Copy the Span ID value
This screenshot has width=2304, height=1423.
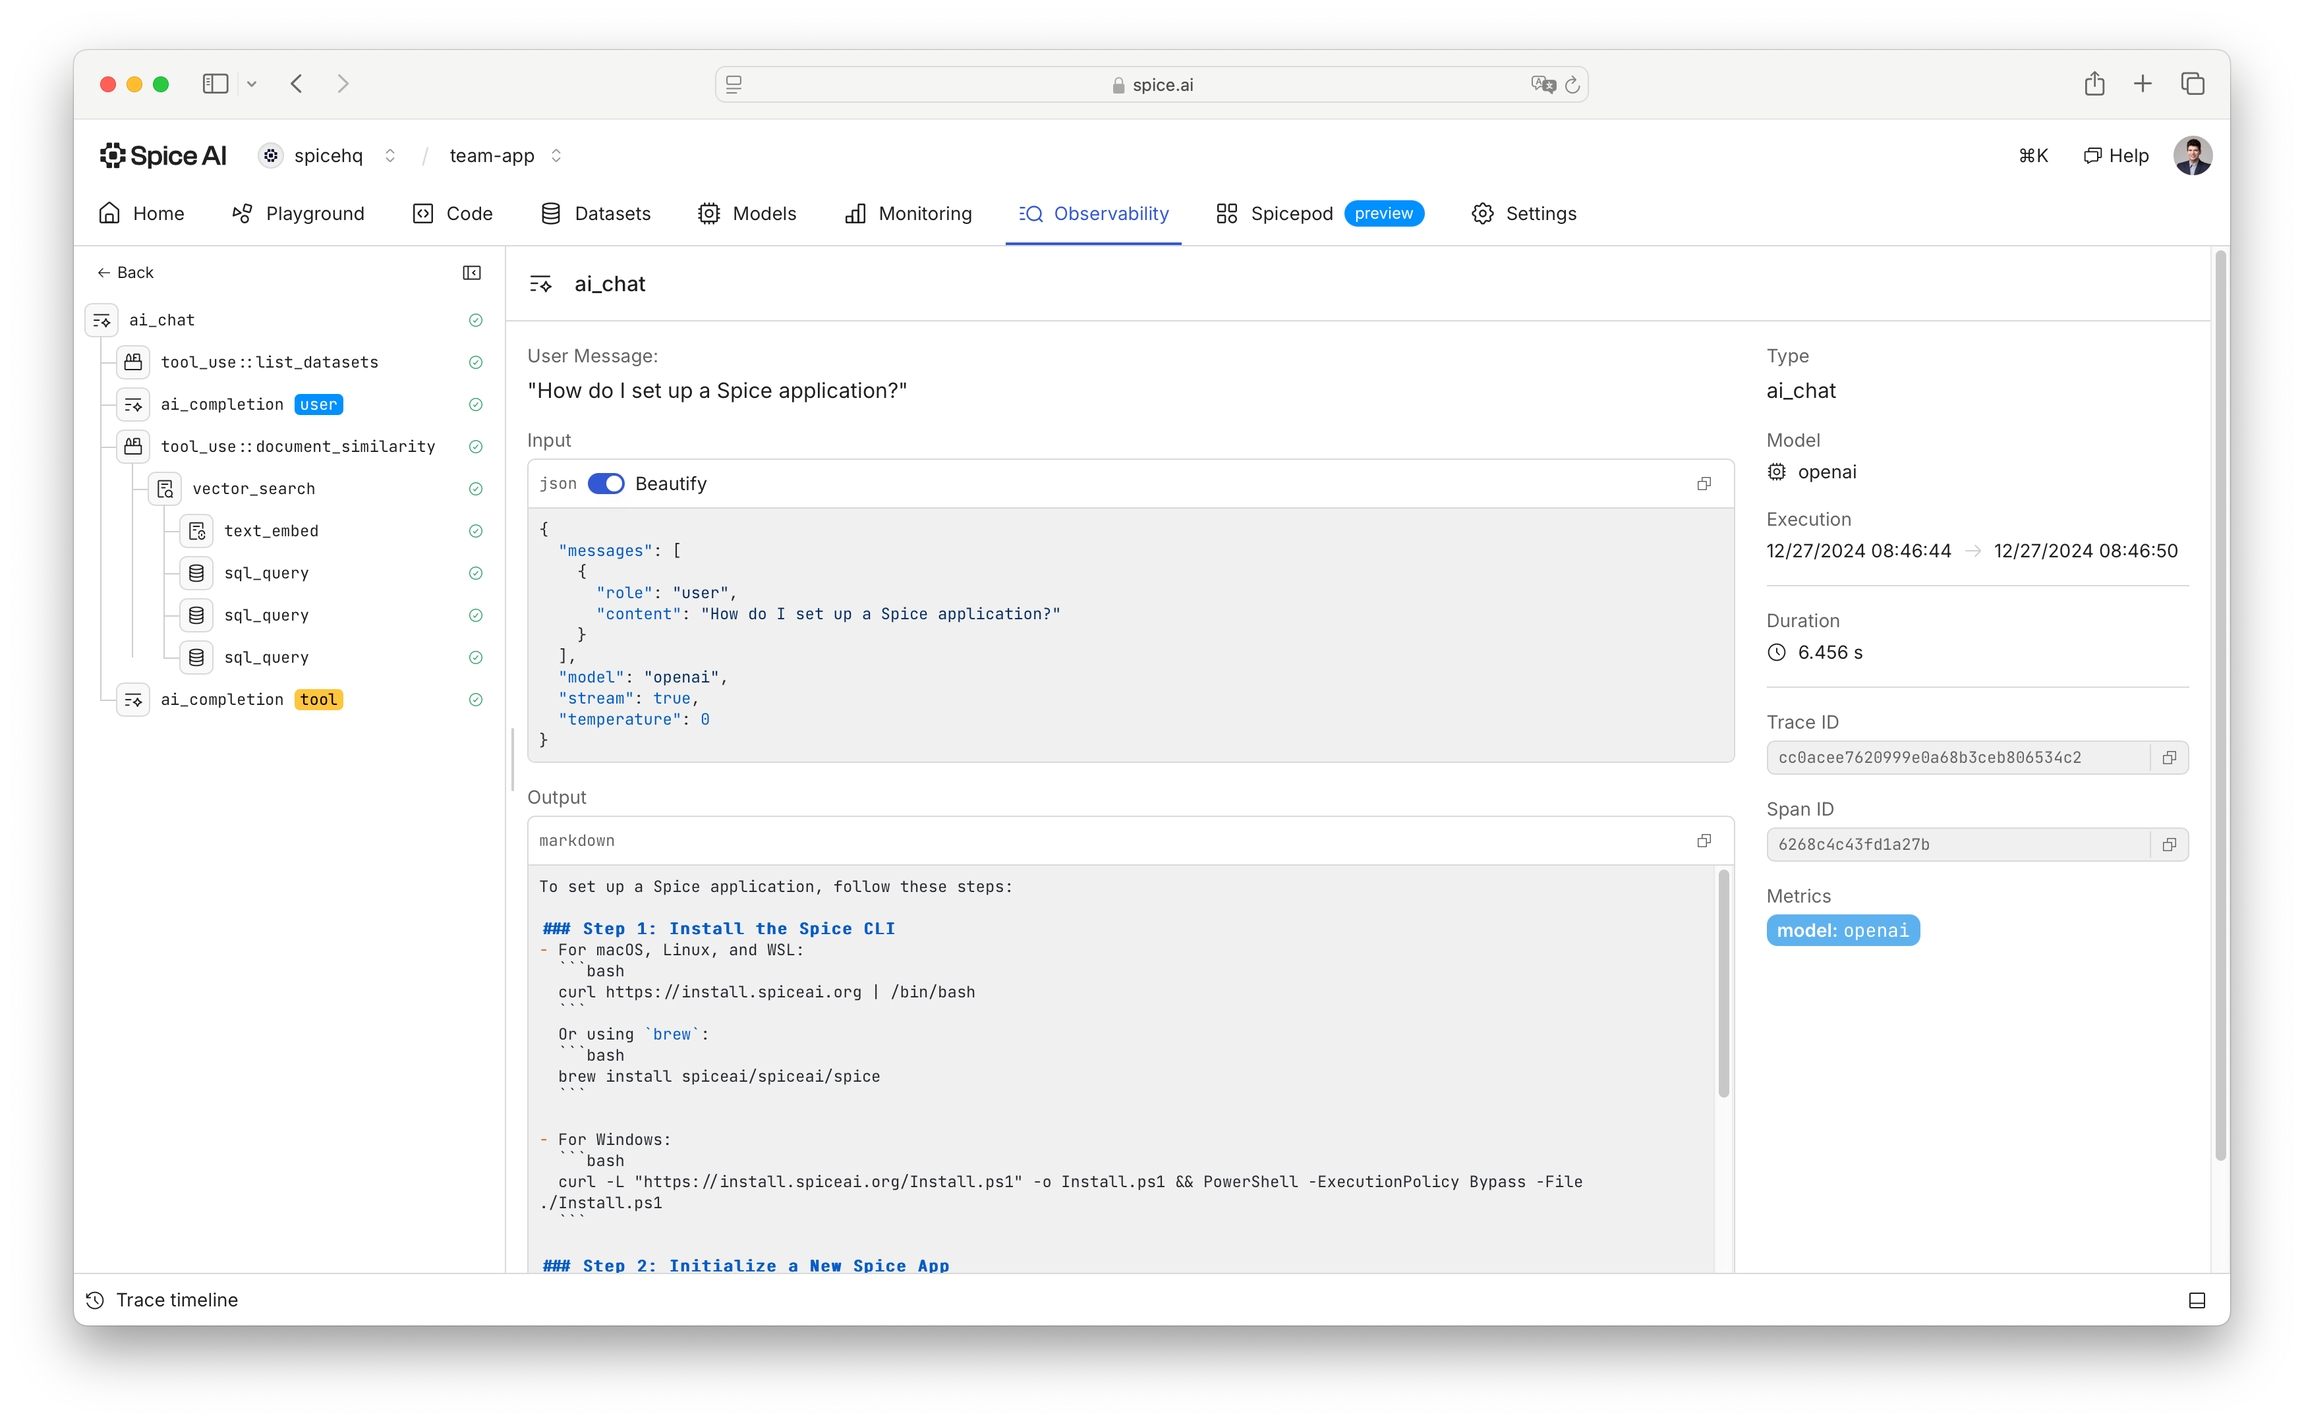2168,845
